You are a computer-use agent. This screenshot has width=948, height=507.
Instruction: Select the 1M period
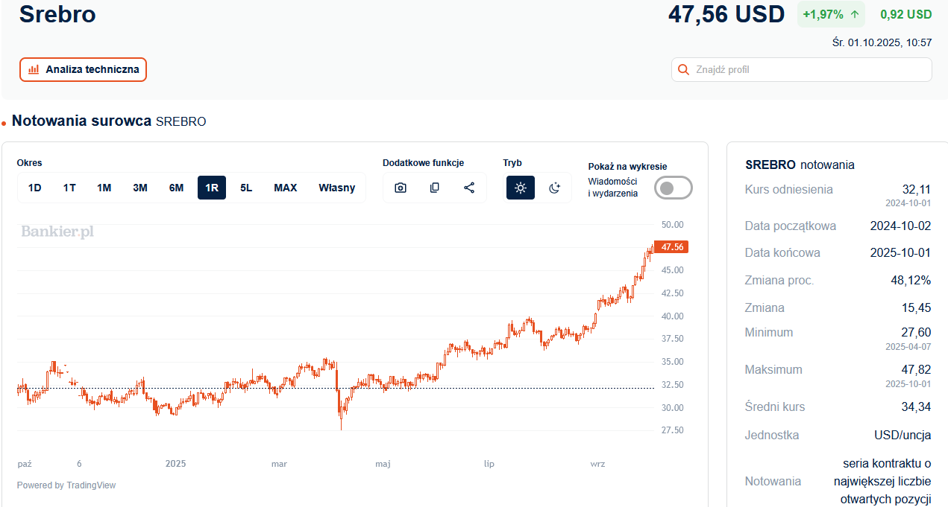[104, 188]
